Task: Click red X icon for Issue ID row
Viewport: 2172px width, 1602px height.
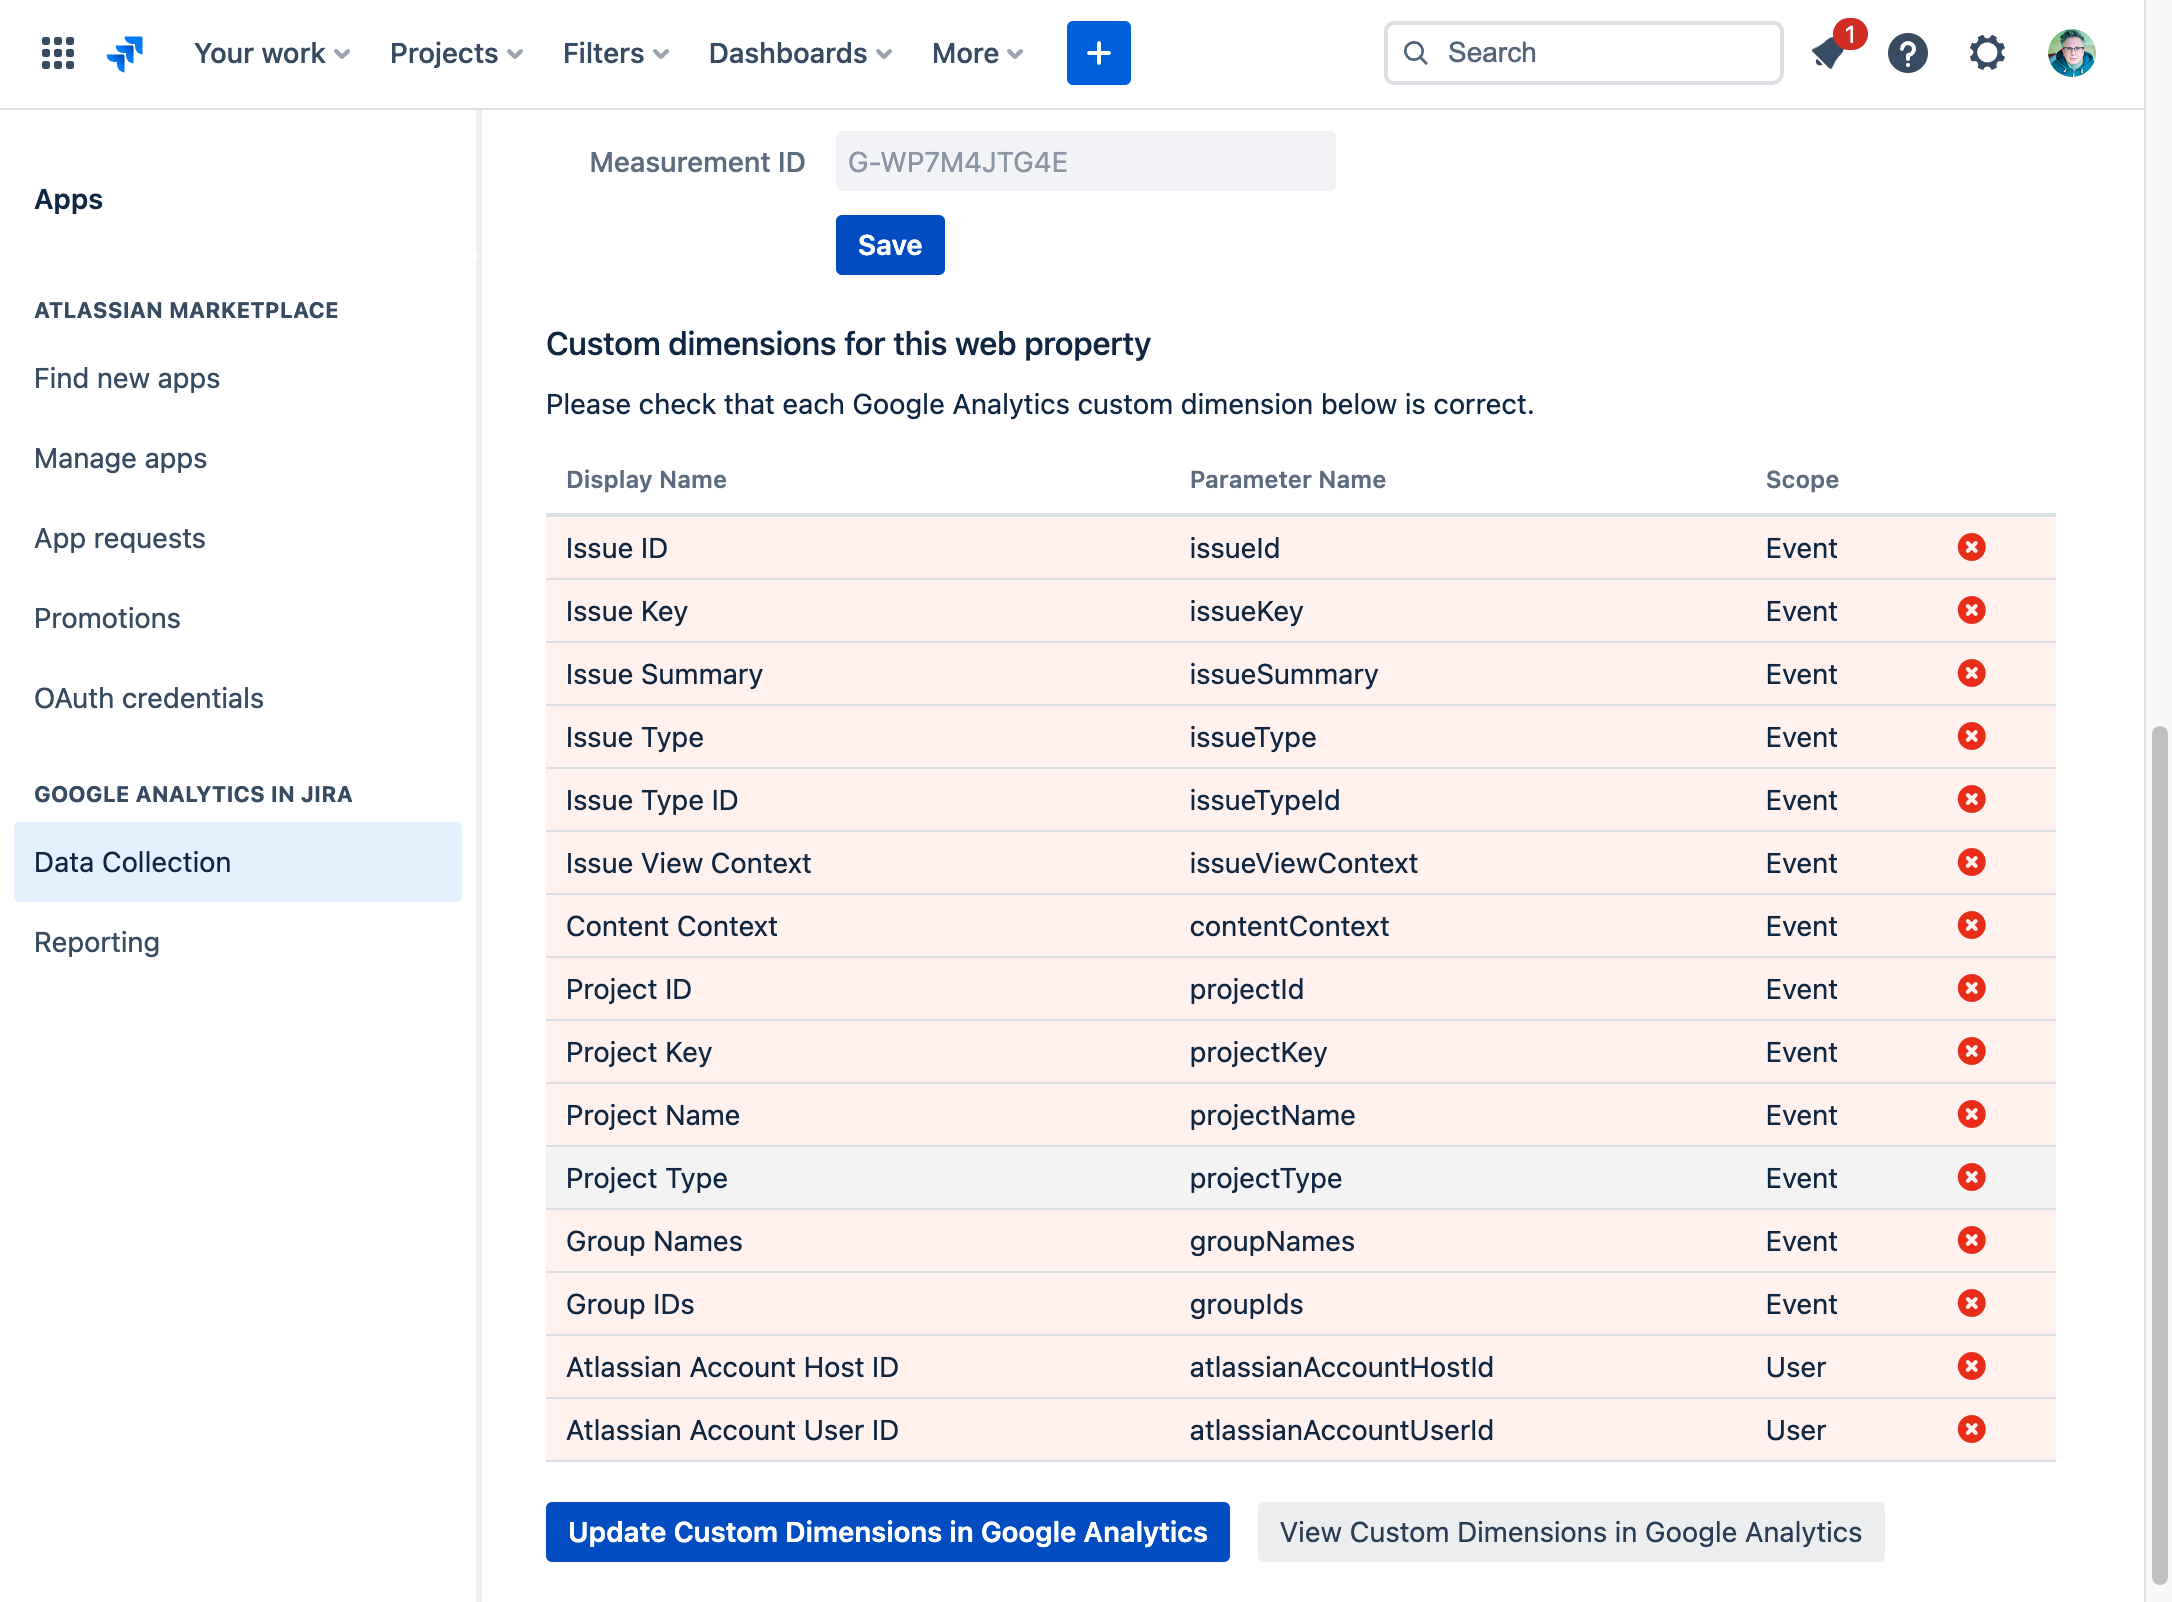Action: click(1971, 547)
